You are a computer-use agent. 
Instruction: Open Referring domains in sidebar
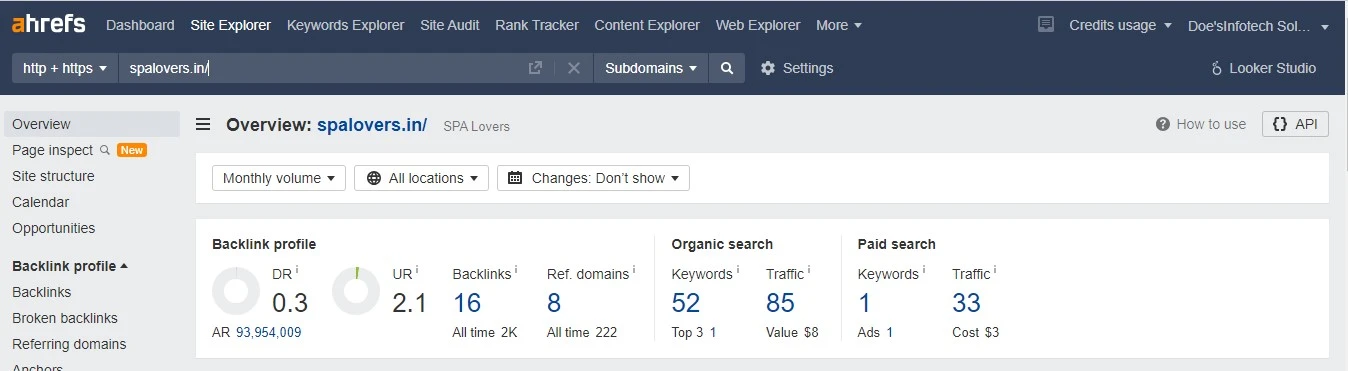point(69,344)
